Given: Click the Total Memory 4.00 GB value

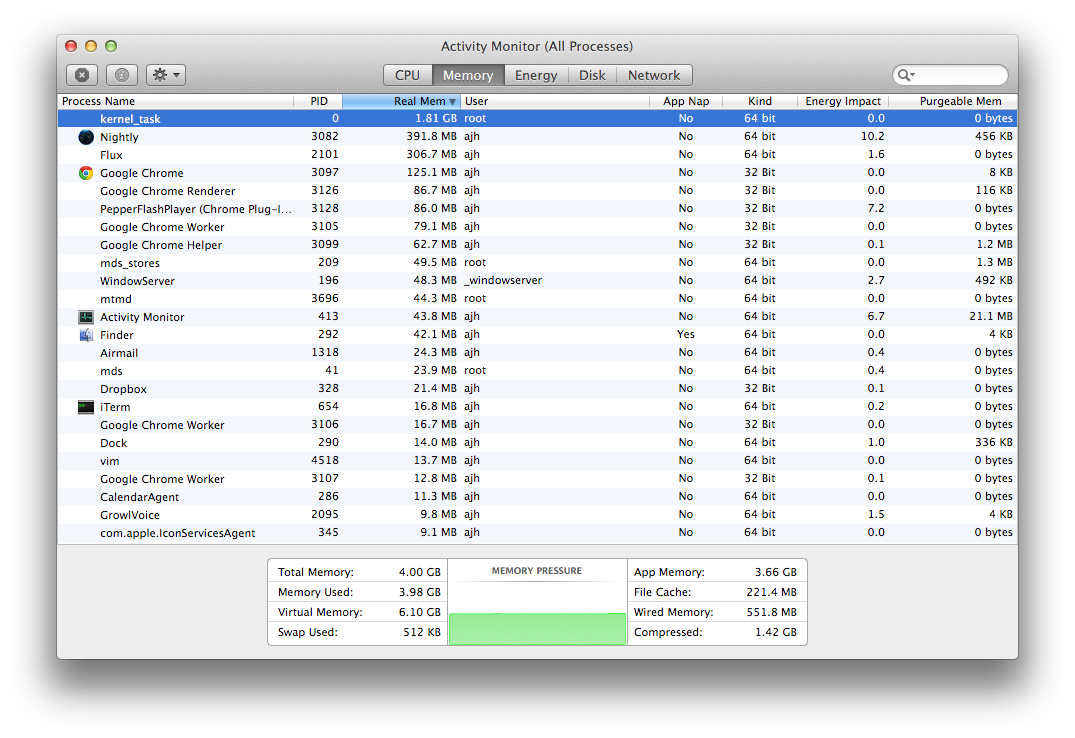Looking at the screenshot, I should [420, 572].
